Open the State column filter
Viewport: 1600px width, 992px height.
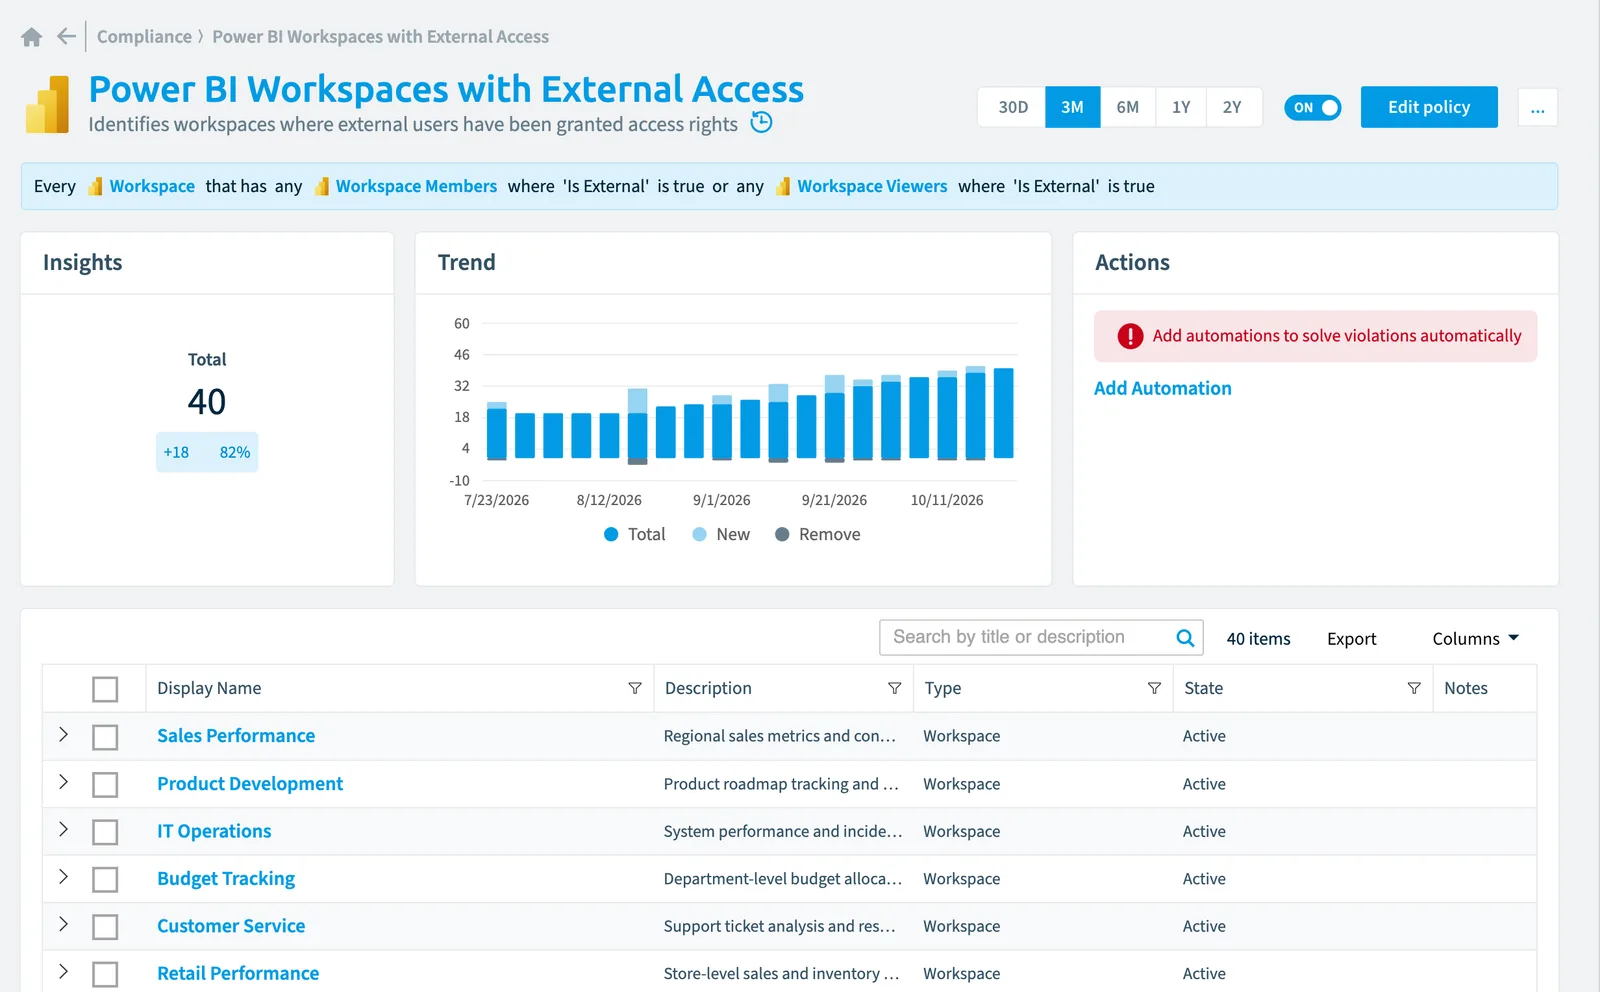coord(1414,688)
